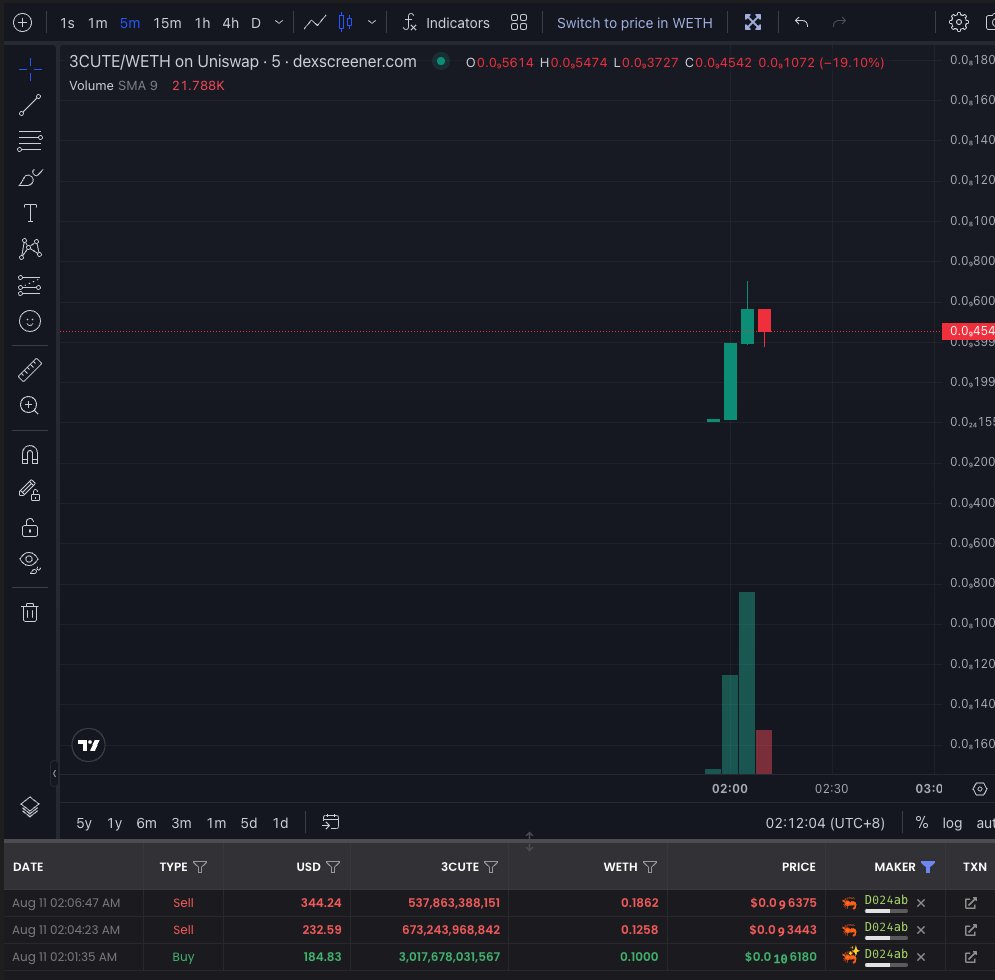Open the 02:01:35 AM buy transaction link
Screen dimensions: 995x980
pos(970,957)
